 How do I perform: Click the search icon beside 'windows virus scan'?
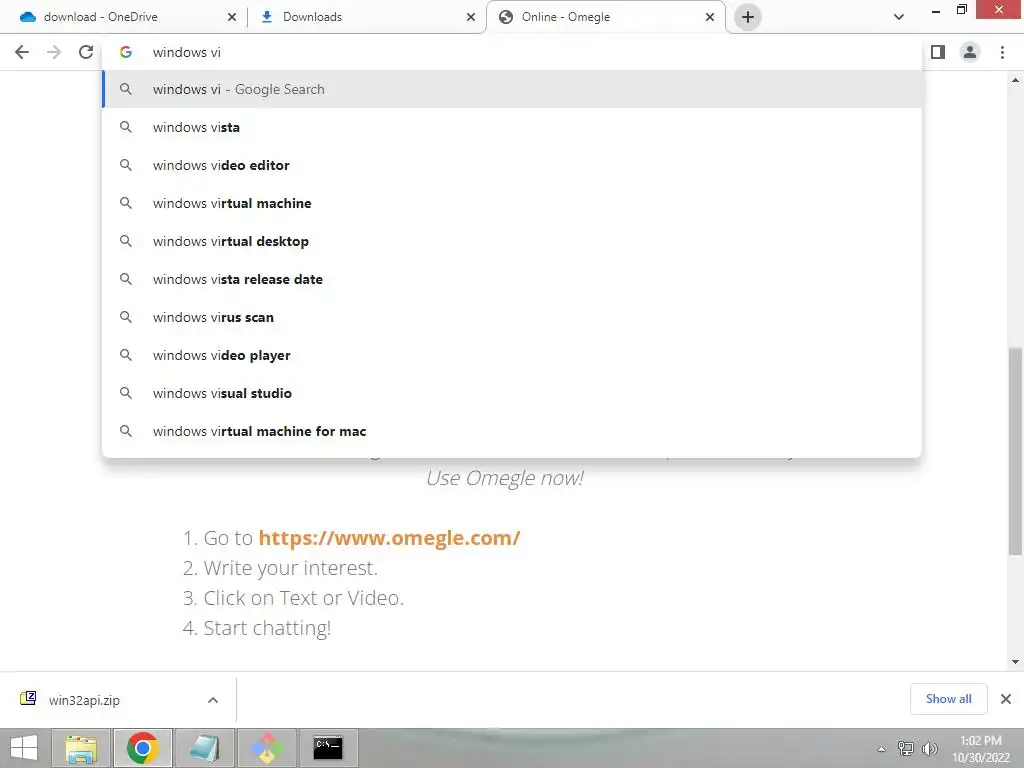click(x=126, y=317)
